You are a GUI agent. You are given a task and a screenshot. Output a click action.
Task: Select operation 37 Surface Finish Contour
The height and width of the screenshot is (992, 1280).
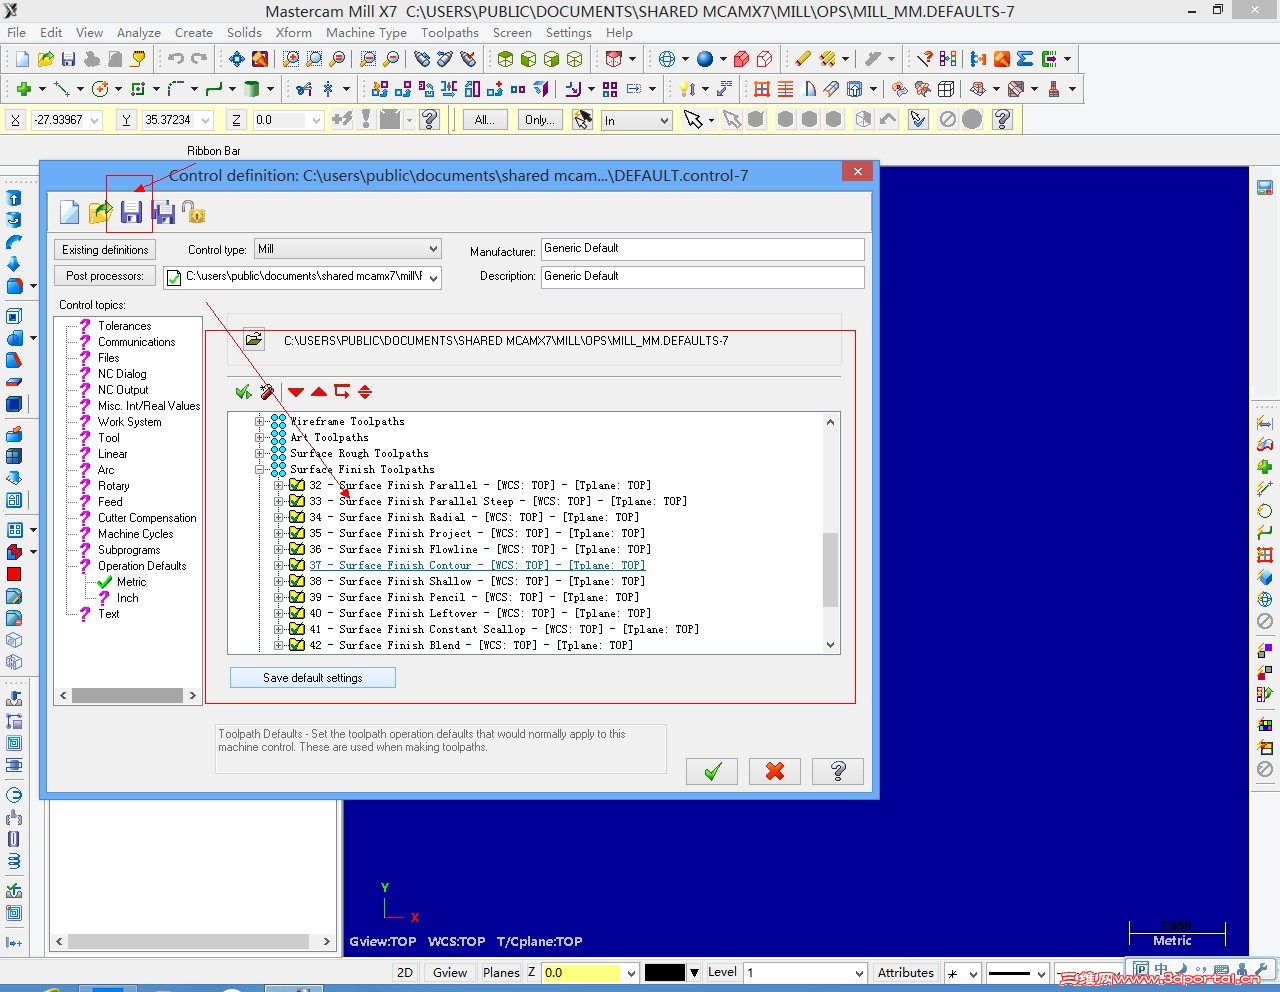click(491, 565)
